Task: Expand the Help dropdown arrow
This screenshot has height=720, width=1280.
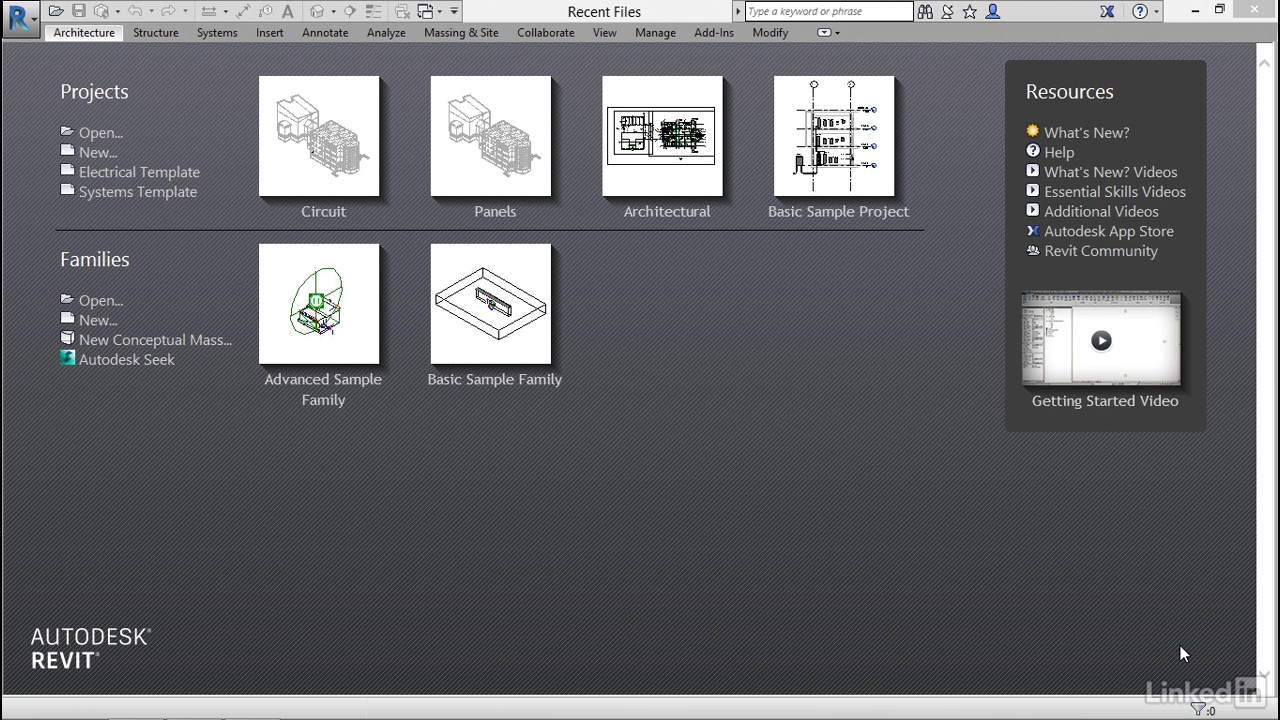Action: (1157, 12)
